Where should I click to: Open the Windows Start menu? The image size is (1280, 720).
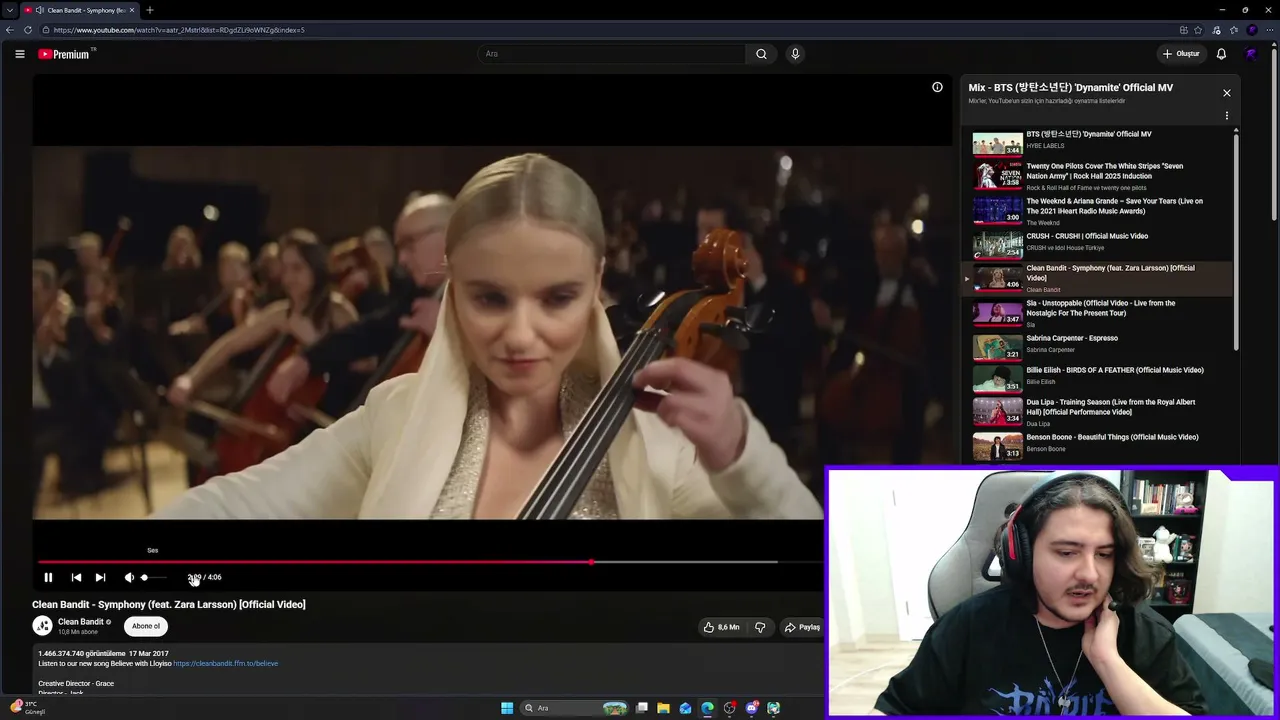tap(507, 708)
